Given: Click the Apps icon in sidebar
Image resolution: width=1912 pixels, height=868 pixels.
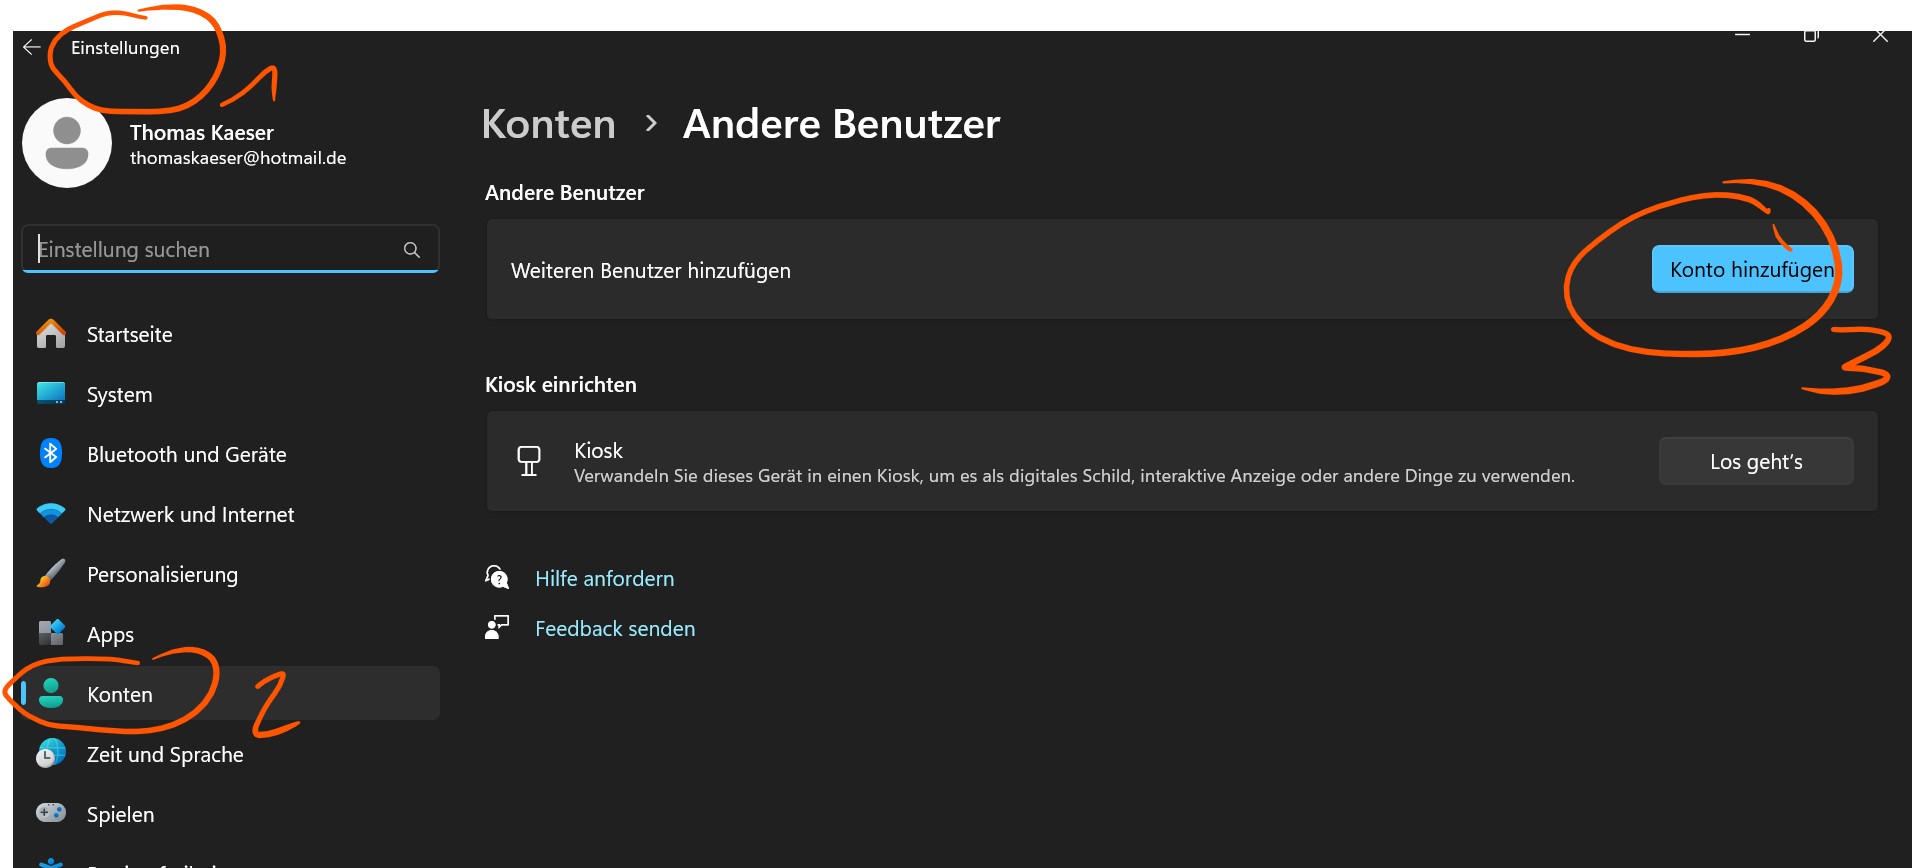Looking at the screenshot, I should (x=51, y=634).
